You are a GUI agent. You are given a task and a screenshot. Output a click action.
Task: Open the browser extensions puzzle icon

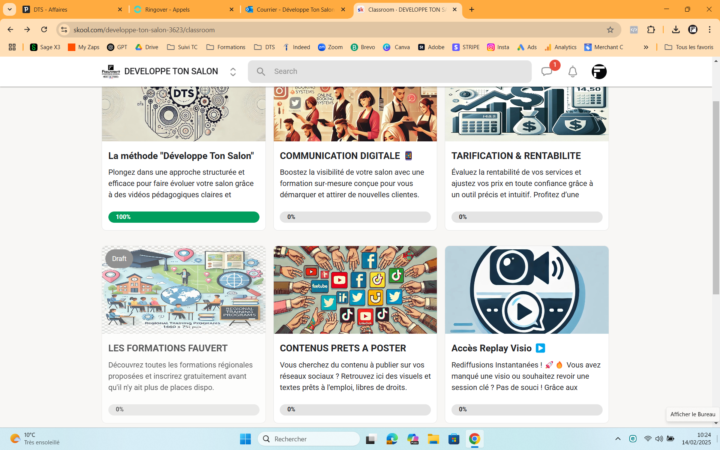click(x=651, y=29)
